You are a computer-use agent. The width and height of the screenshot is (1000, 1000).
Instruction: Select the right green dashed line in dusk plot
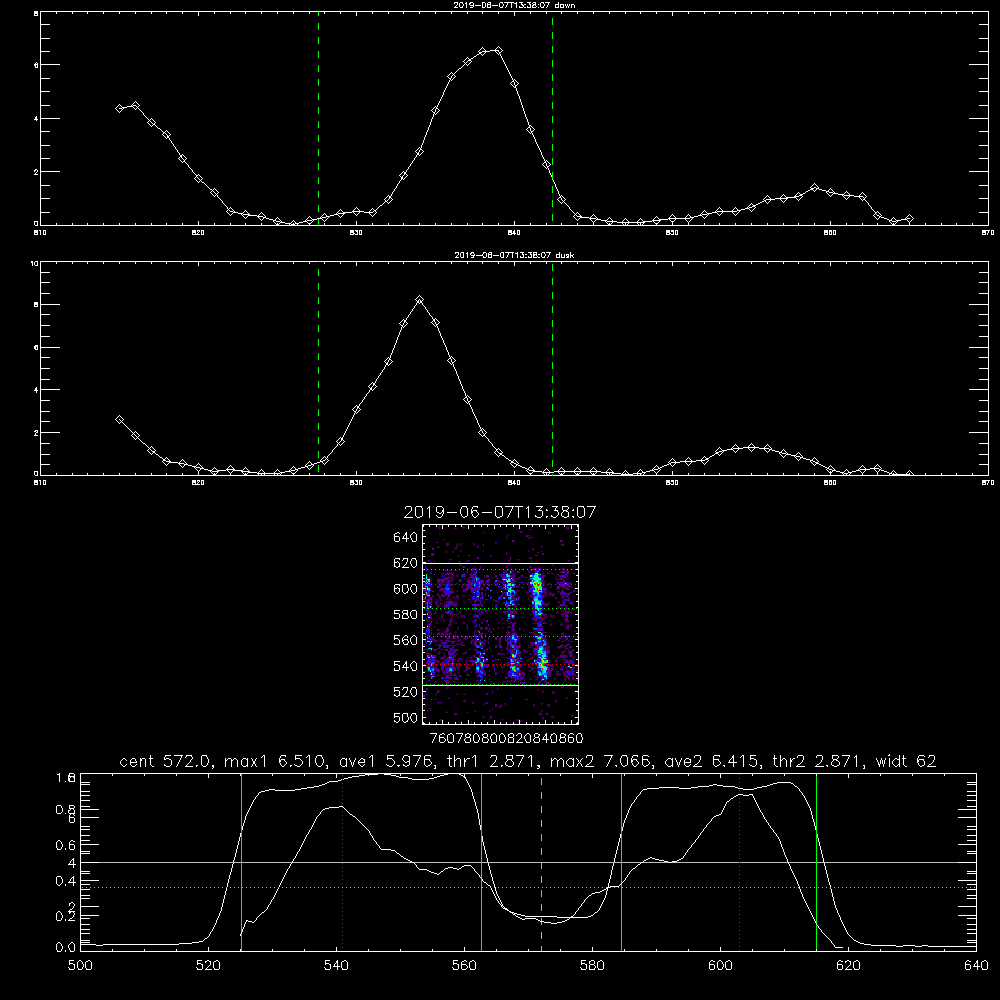[552, 369]
